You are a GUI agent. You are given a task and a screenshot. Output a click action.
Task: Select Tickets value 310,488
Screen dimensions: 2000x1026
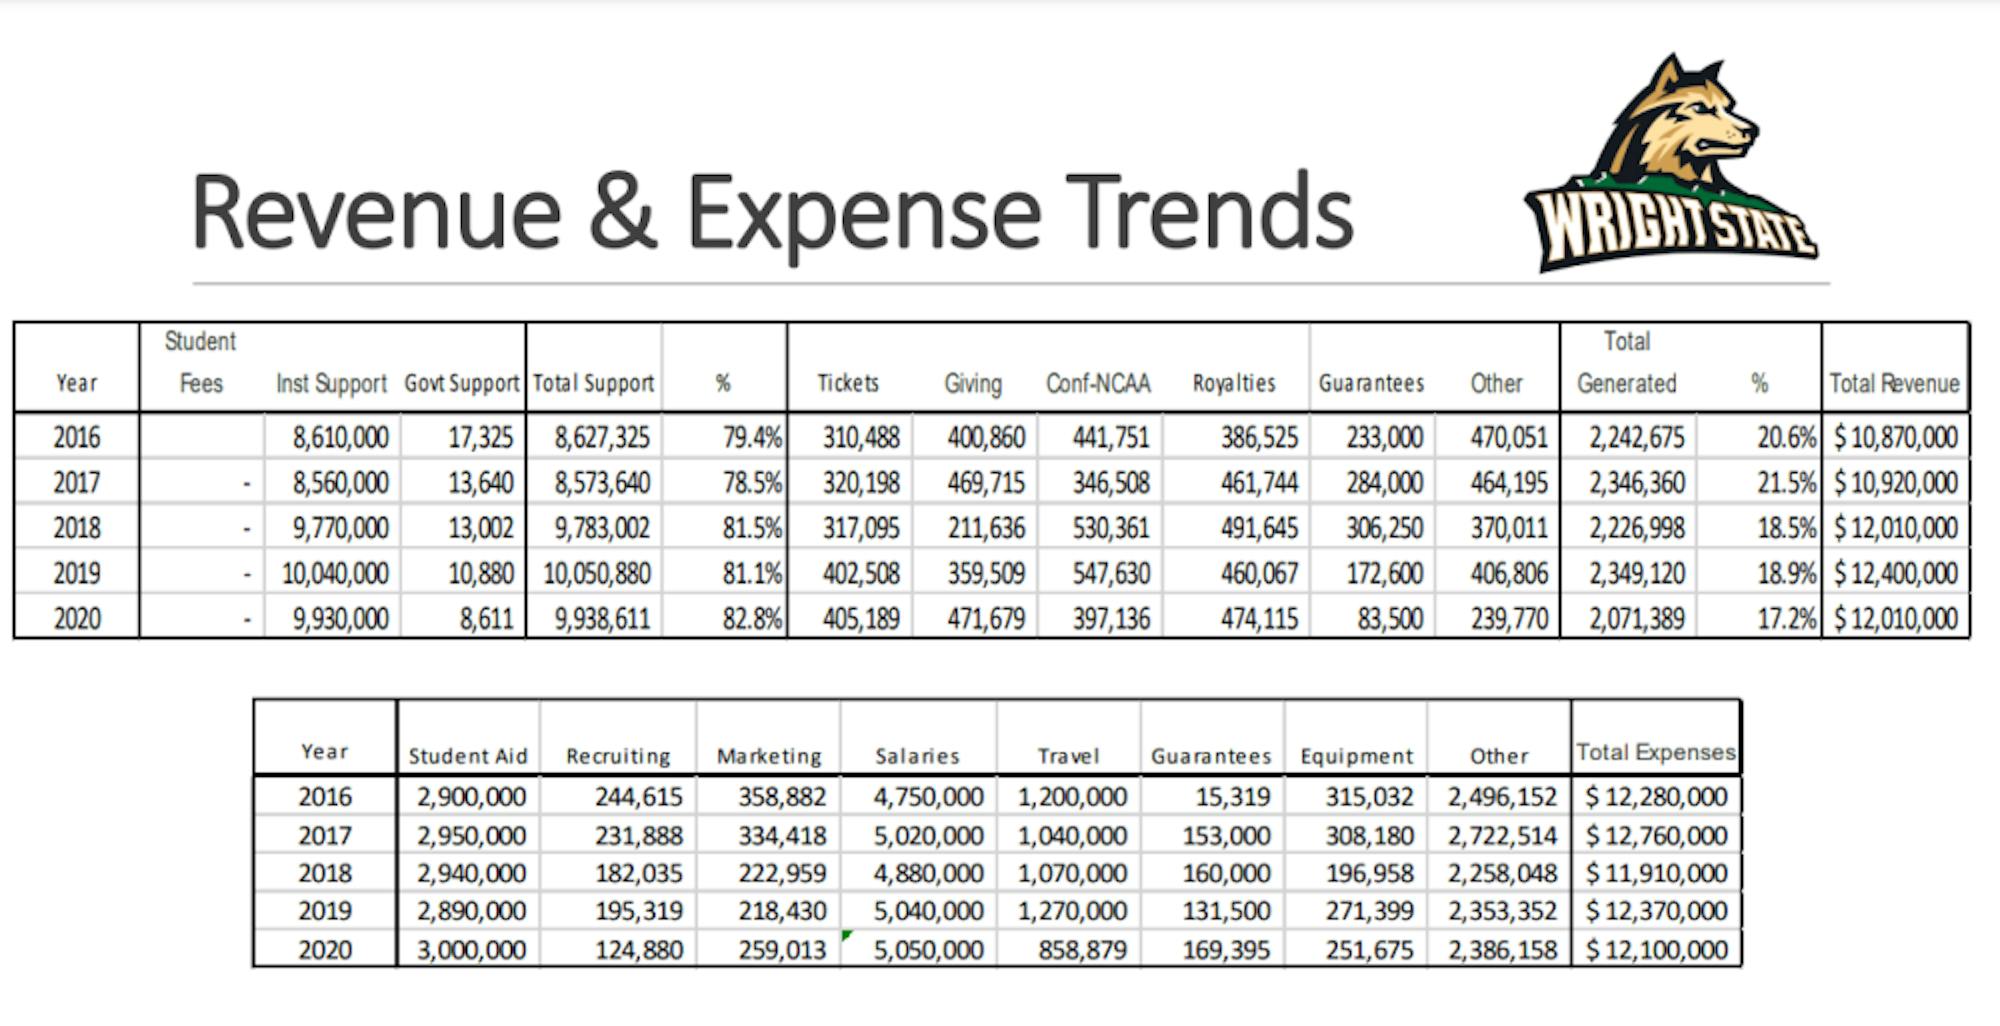pyautogui.click(x=861, y=438)
